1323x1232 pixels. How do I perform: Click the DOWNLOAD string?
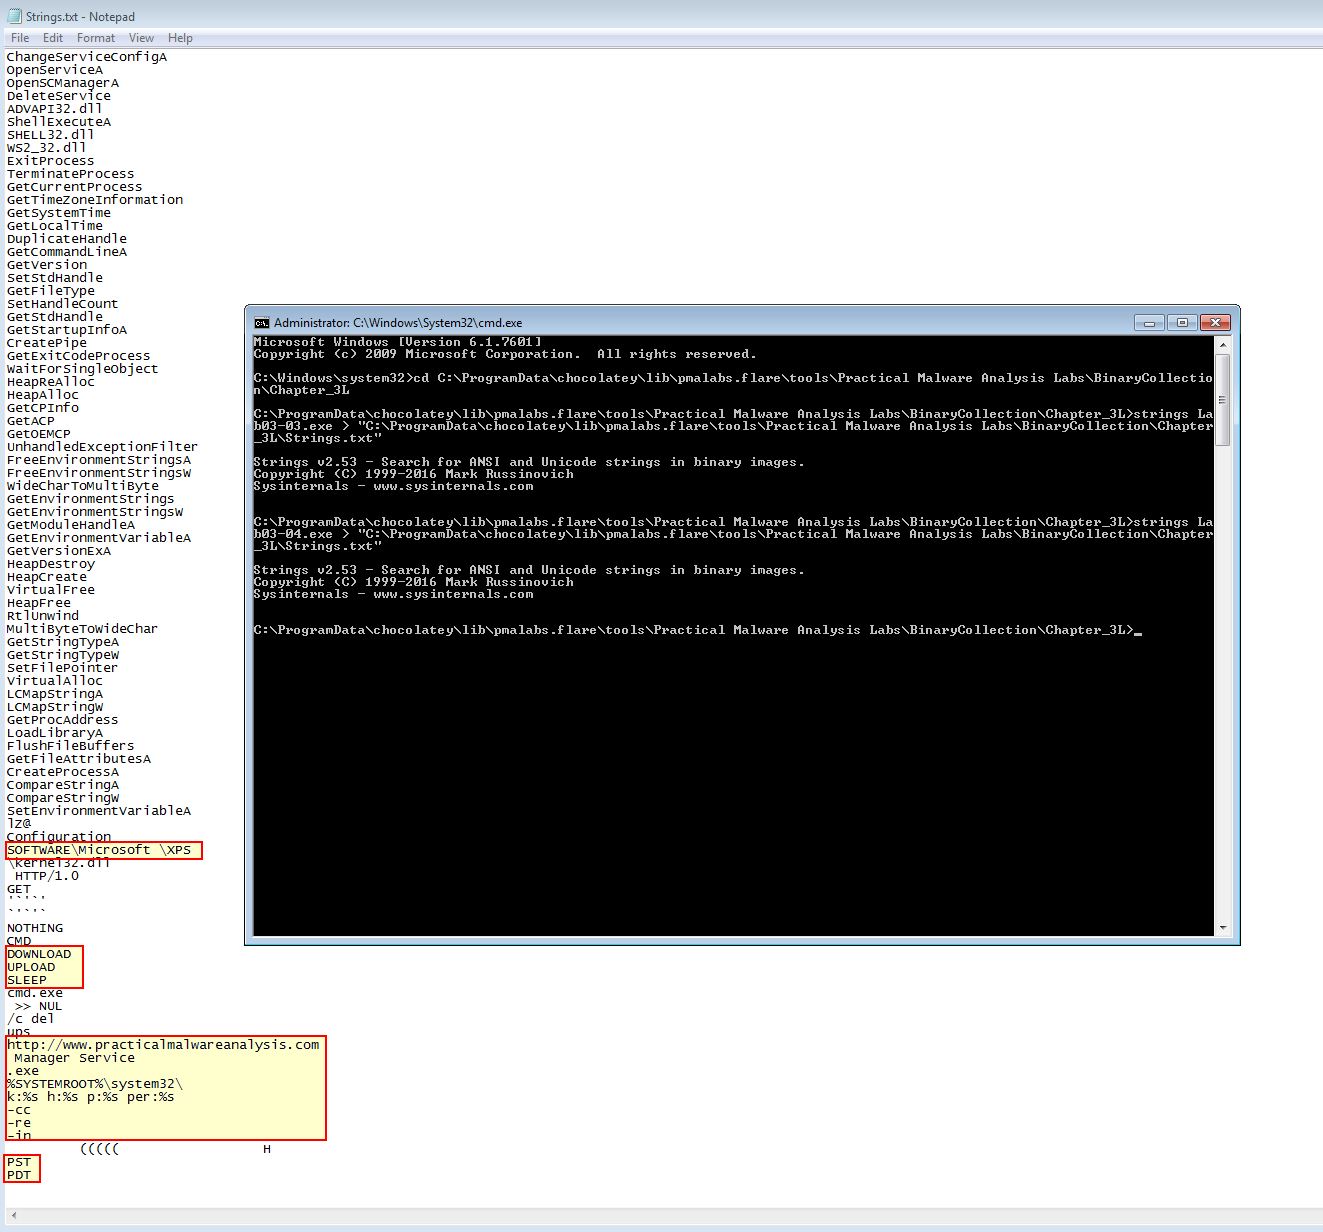(x=39, y=954)
